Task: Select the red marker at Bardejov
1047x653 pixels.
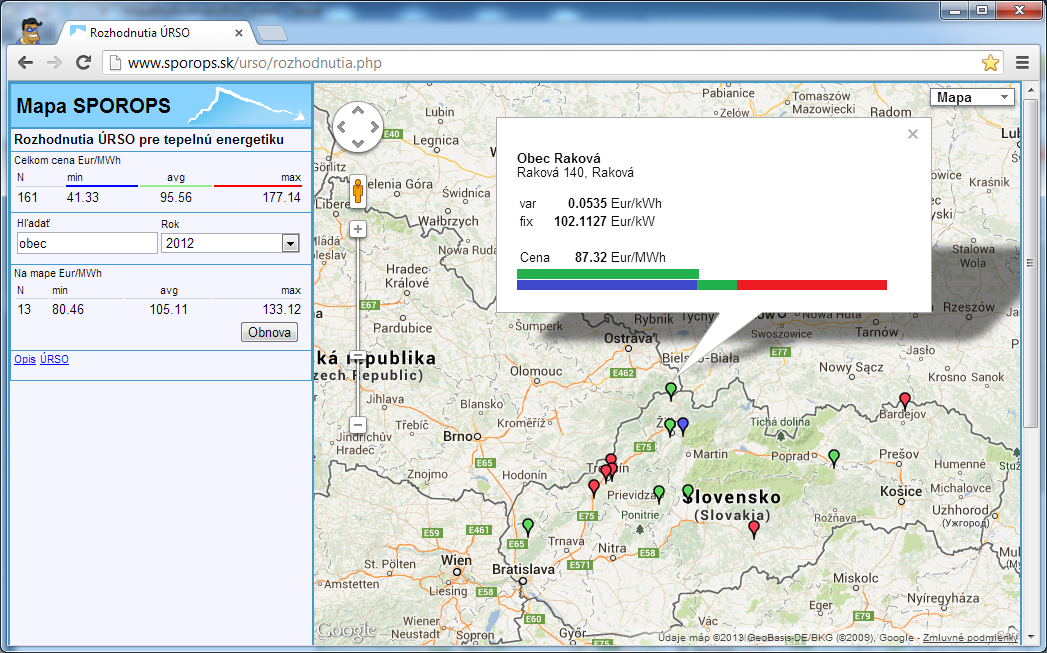Action: (x=905, y=401)
